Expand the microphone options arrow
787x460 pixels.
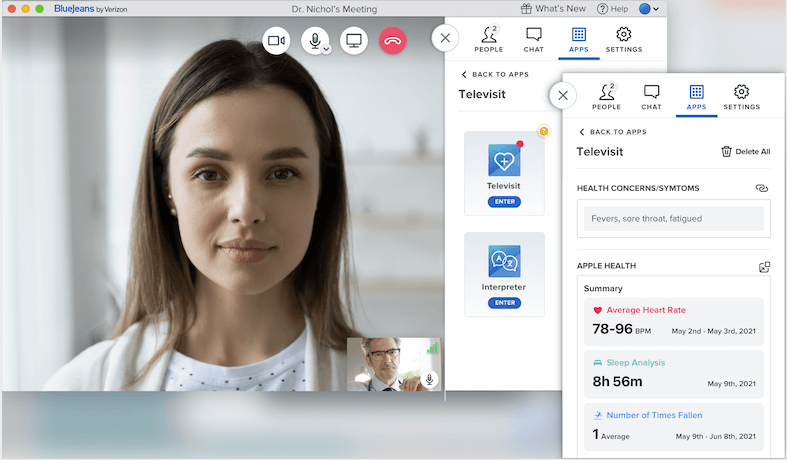(x=326, y=49)
